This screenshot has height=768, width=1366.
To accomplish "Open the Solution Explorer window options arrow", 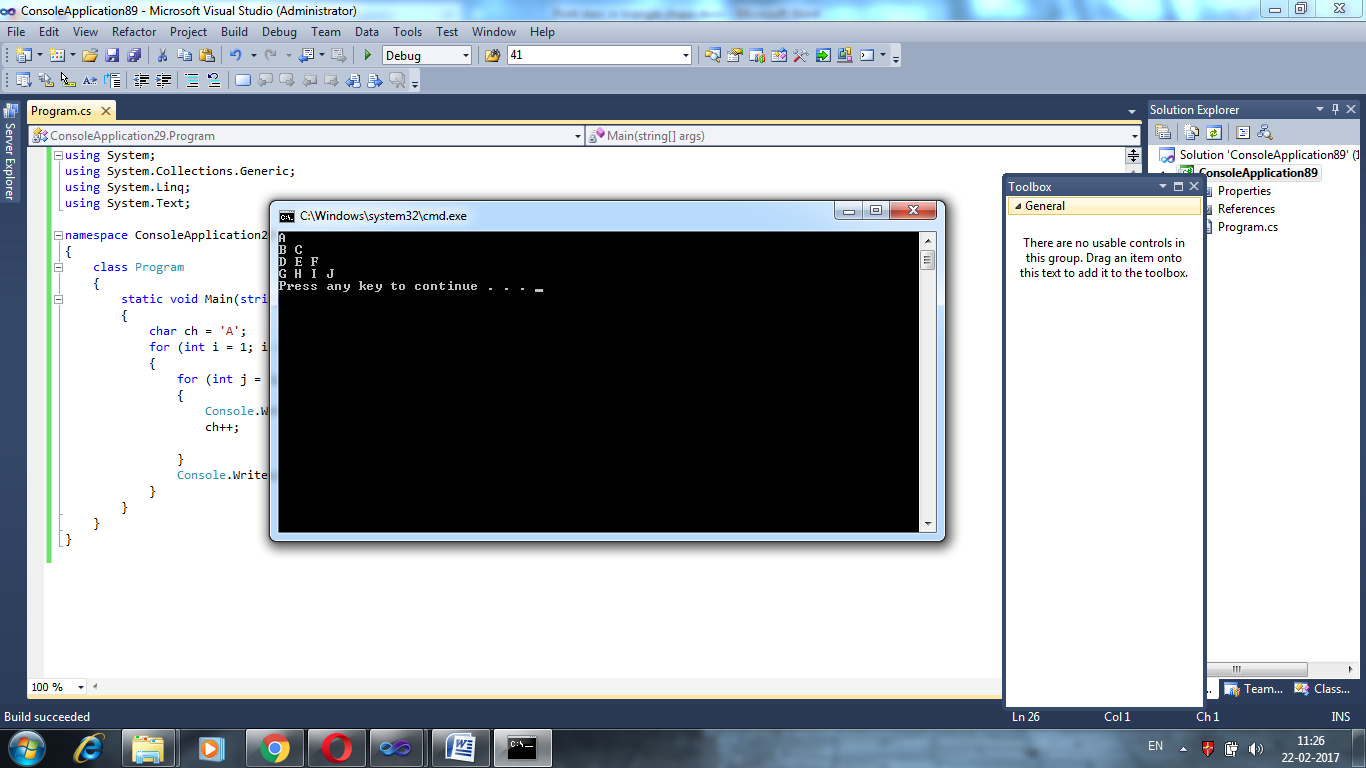I will 1319,109.
